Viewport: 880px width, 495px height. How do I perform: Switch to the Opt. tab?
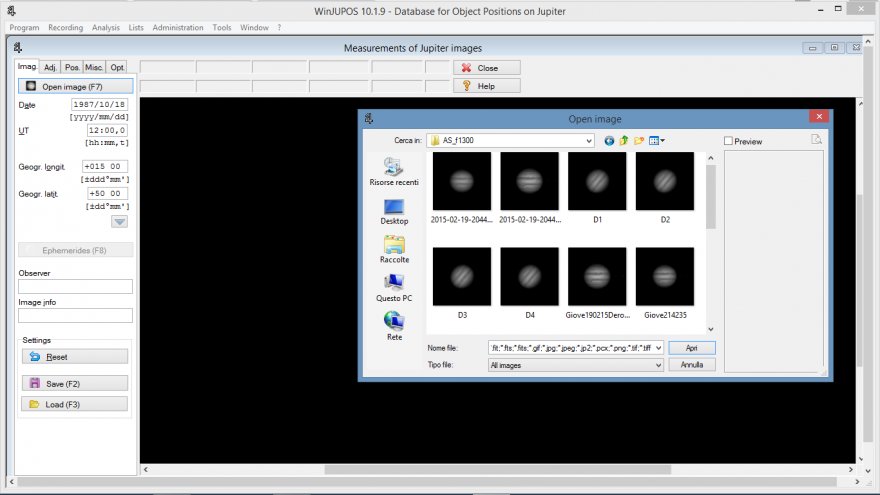[117, 67]
